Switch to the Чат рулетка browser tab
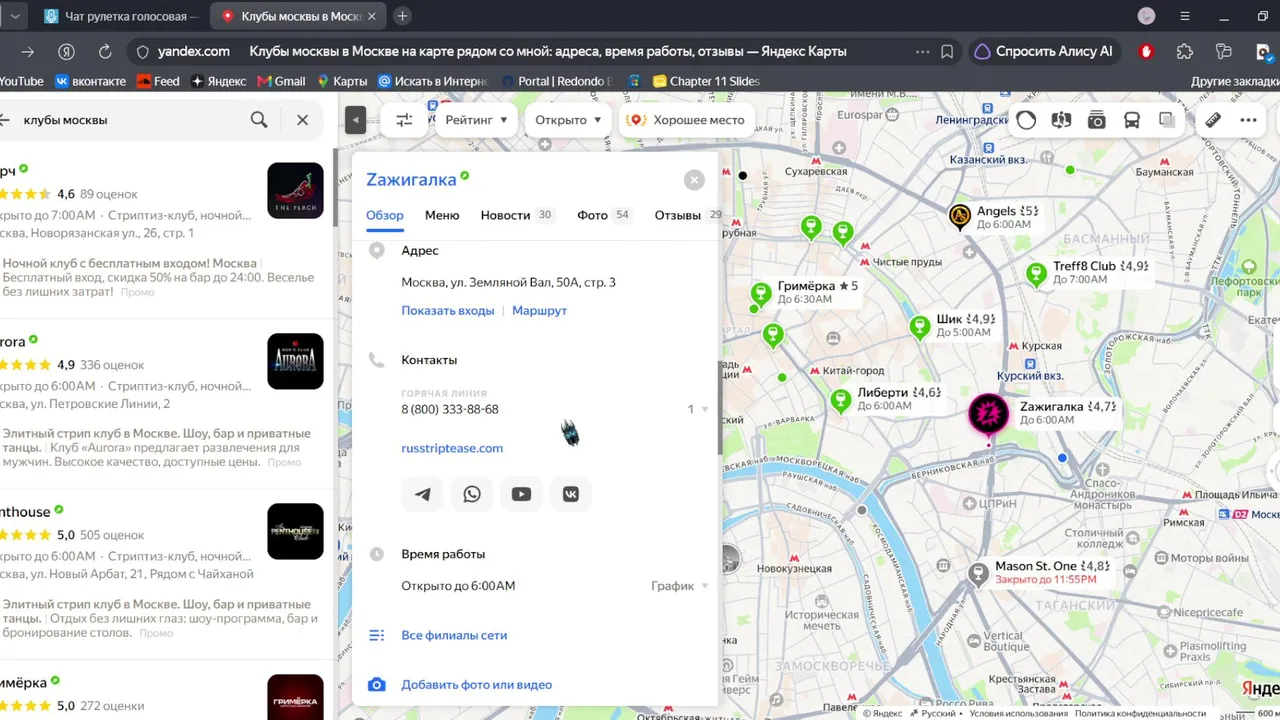Viewport: 1280px width, 720px height. coord(120,16)
